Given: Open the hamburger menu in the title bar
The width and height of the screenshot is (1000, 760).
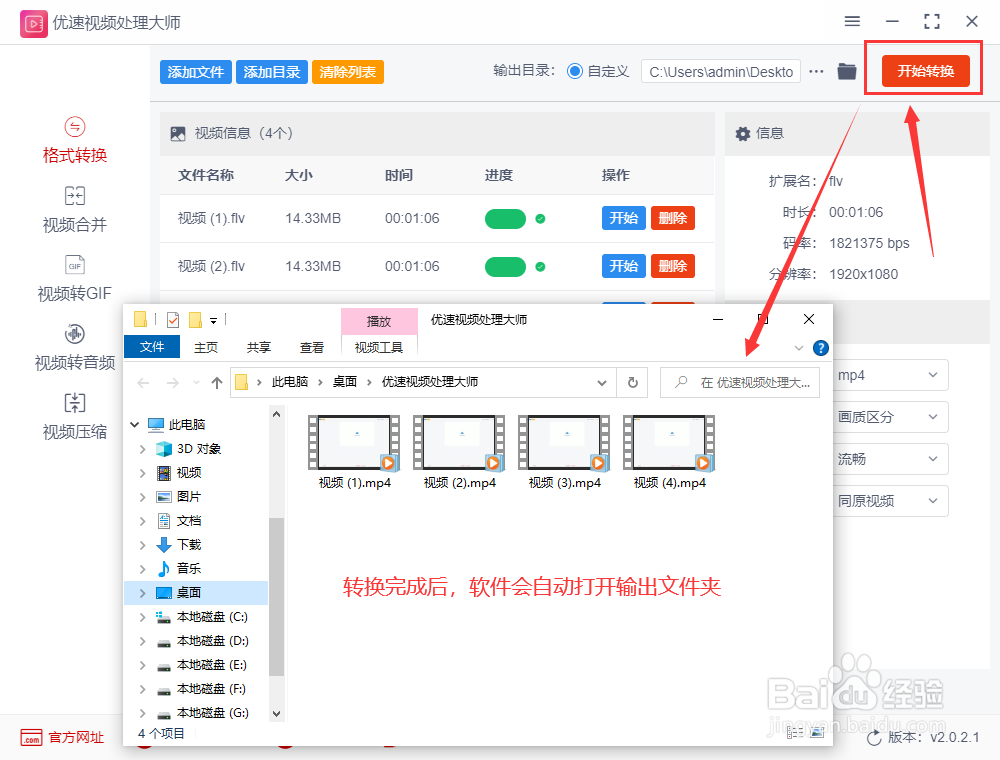Looking at the screenshot, I should pos(852,22).
